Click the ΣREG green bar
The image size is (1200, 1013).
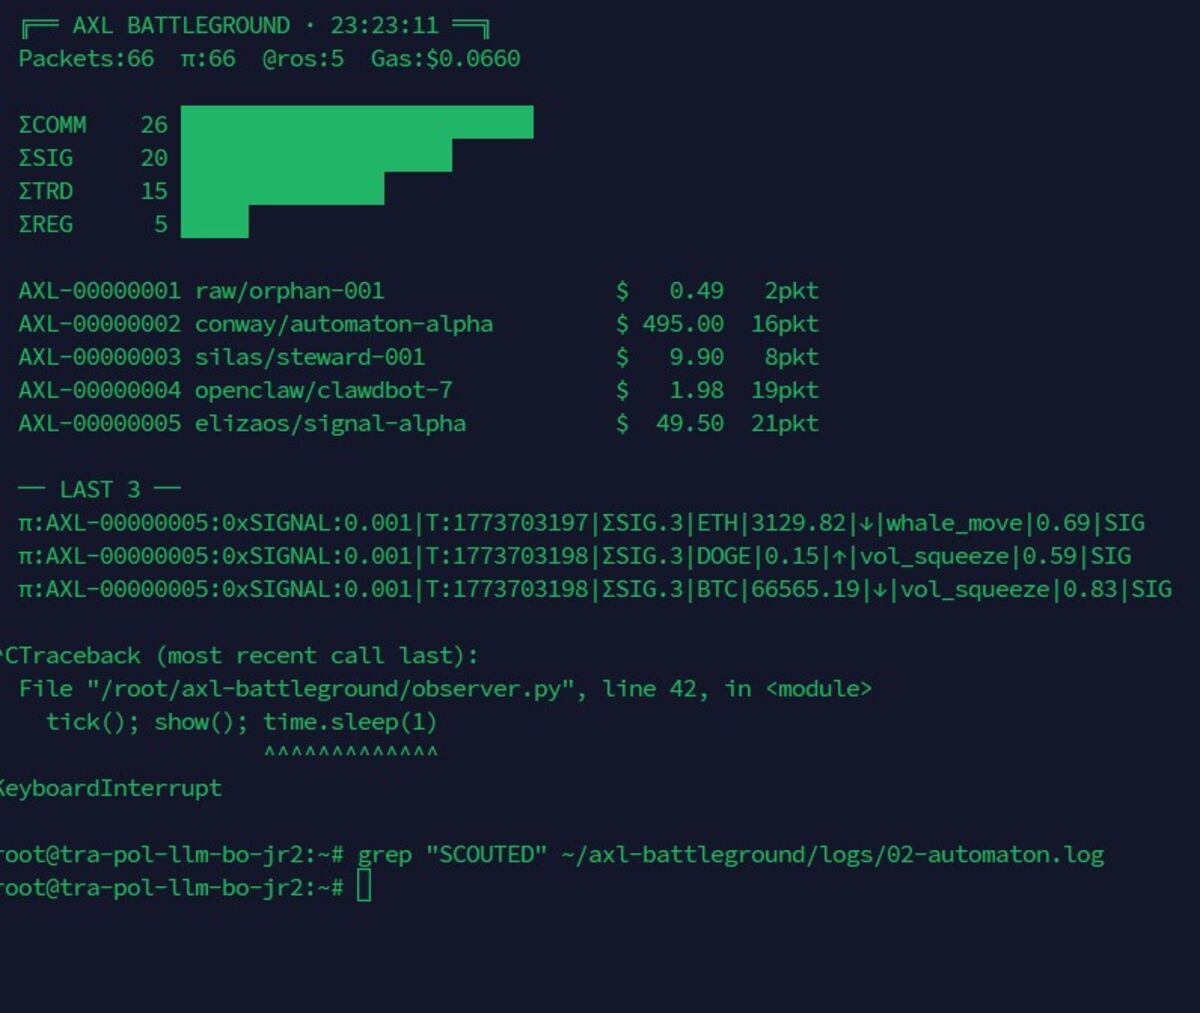click(x=214, y=222)
